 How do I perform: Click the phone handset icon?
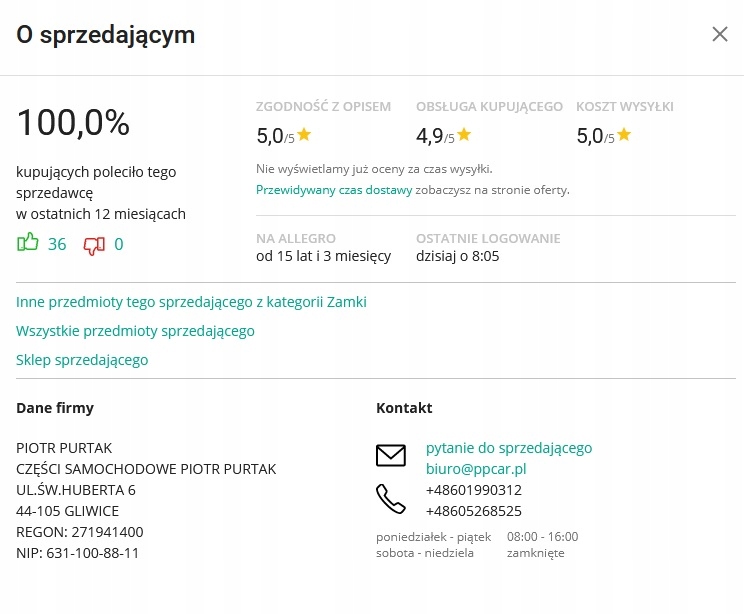[391, 499]
